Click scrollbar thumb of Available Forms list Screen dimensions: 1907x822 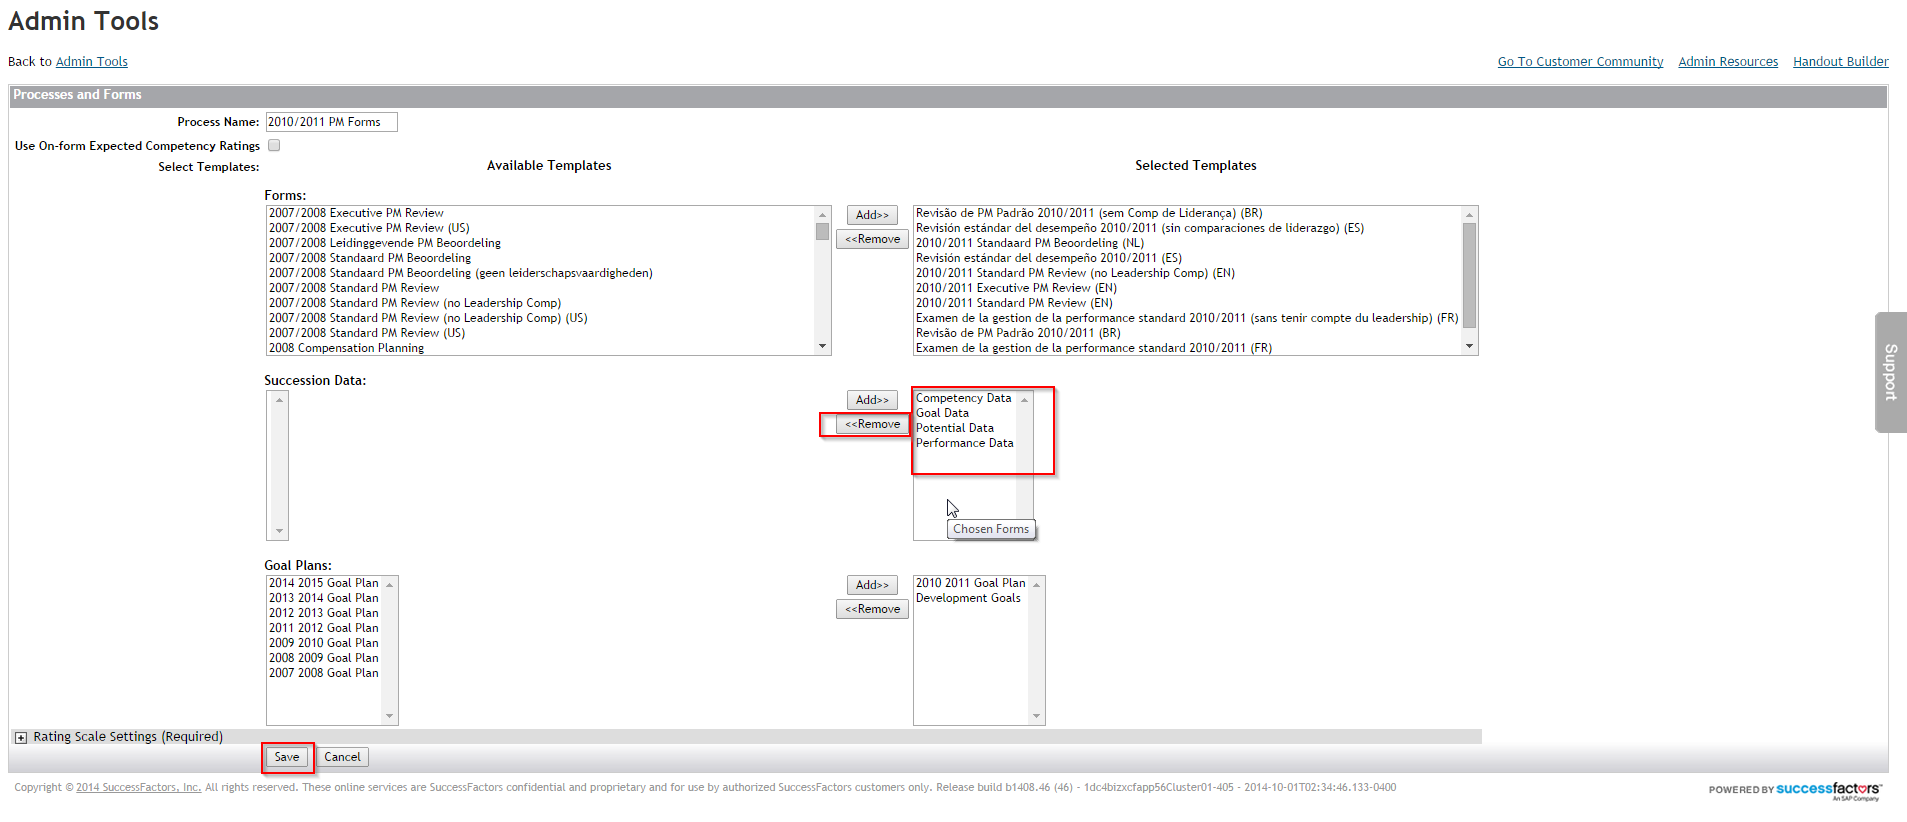pos(823,231)
